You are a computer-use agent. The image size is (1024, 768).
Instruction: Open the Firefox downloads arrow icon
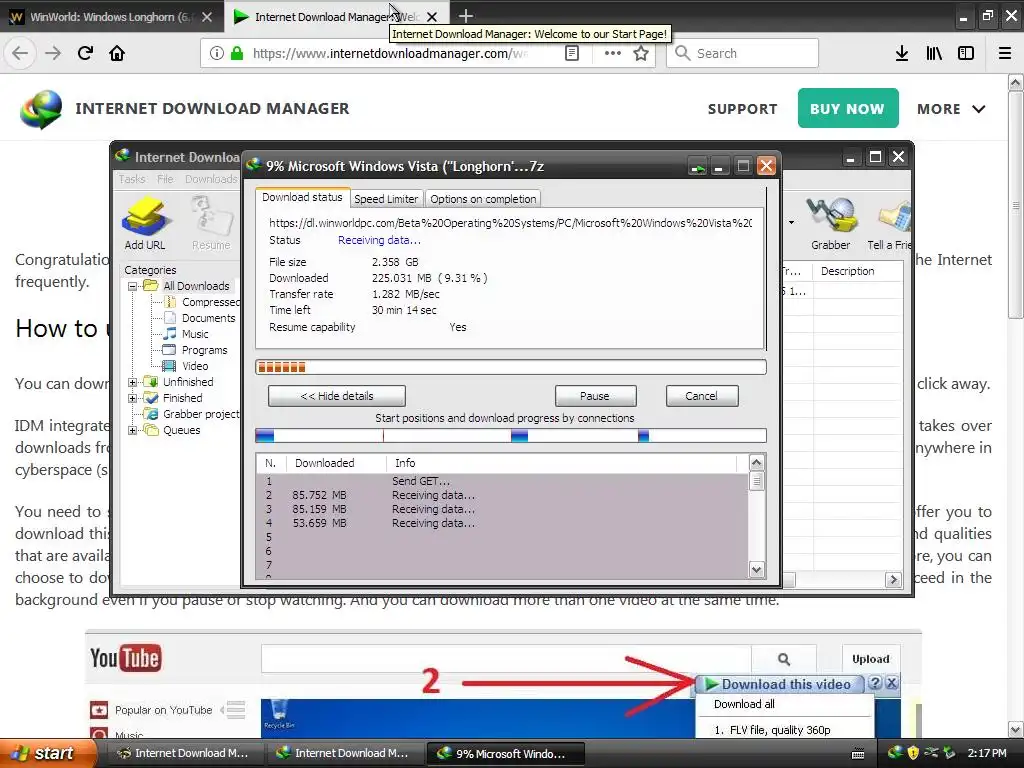click(x=902, y=53)
